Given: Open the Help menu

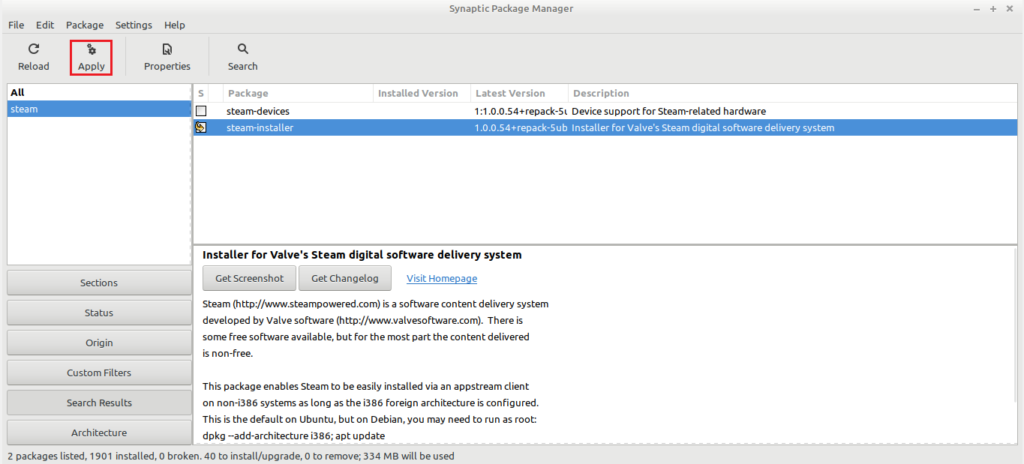Looking at the screenshot, I should click(x=175, y=25).
